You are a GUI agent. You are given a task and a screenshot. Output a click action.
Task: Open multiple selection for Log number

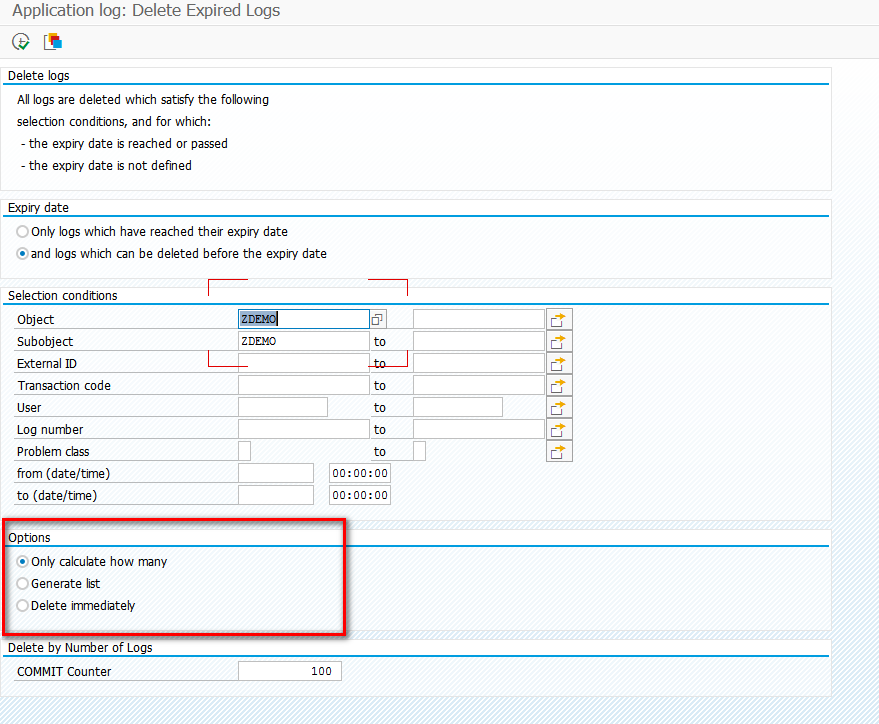click(559, 428)
